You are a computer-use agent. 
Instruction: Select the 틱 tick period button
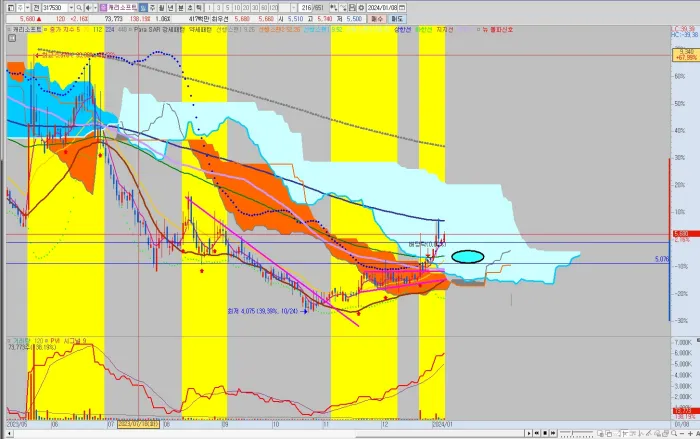[x=199, y=8]
